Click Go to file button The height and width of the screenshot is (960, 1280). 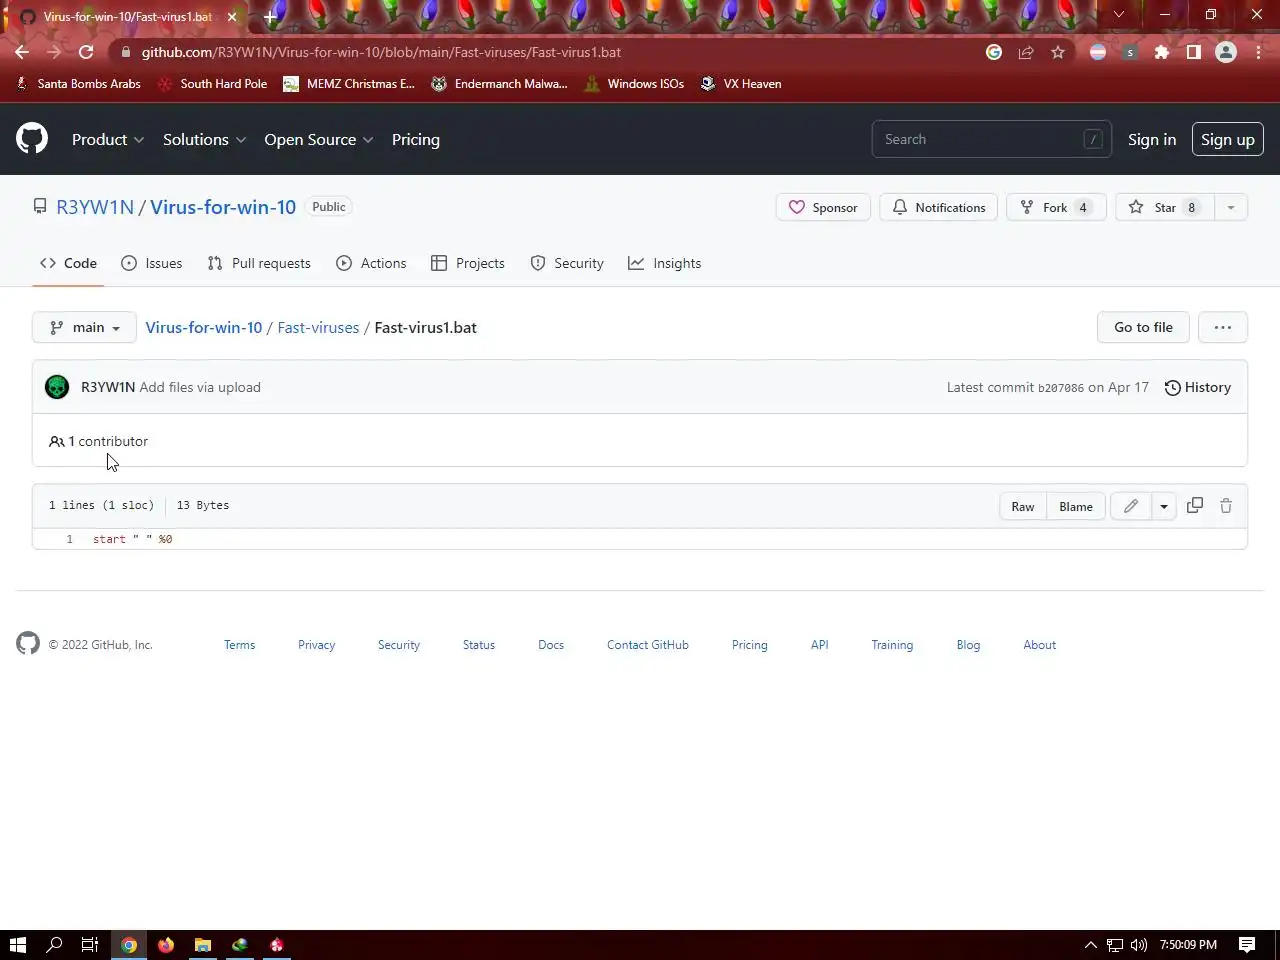click(x=1143, y=327)
